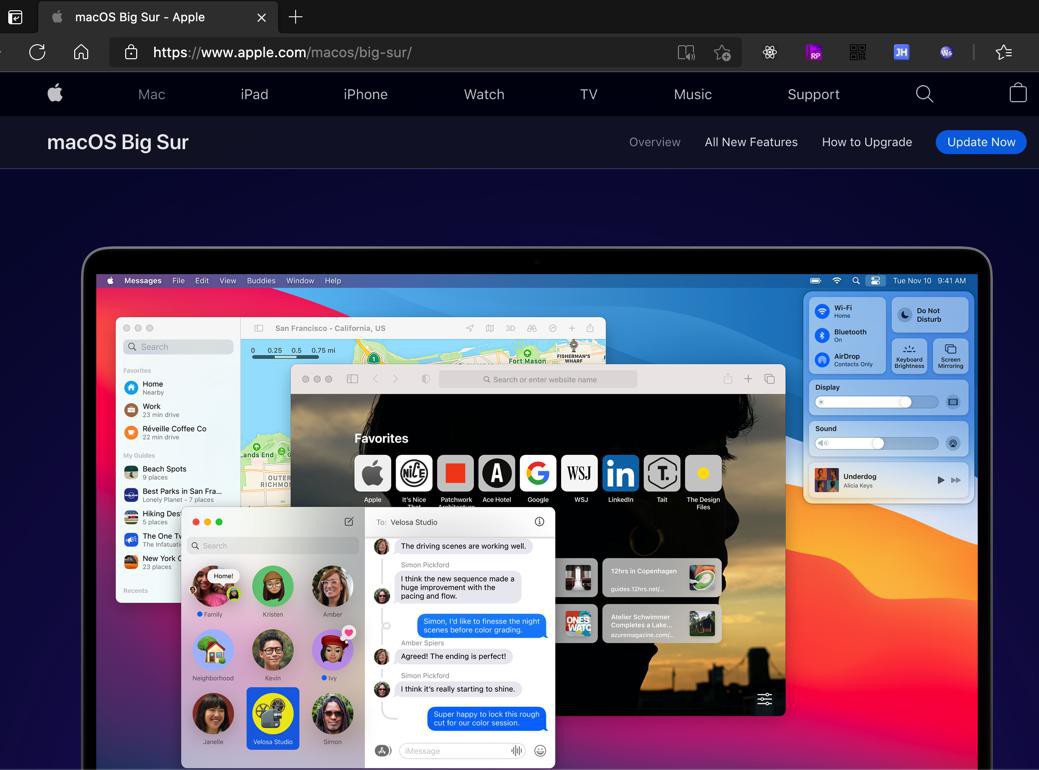
Task: Select Réveille Coffee Co in Maps sidebar
Action: coord(174,432)
